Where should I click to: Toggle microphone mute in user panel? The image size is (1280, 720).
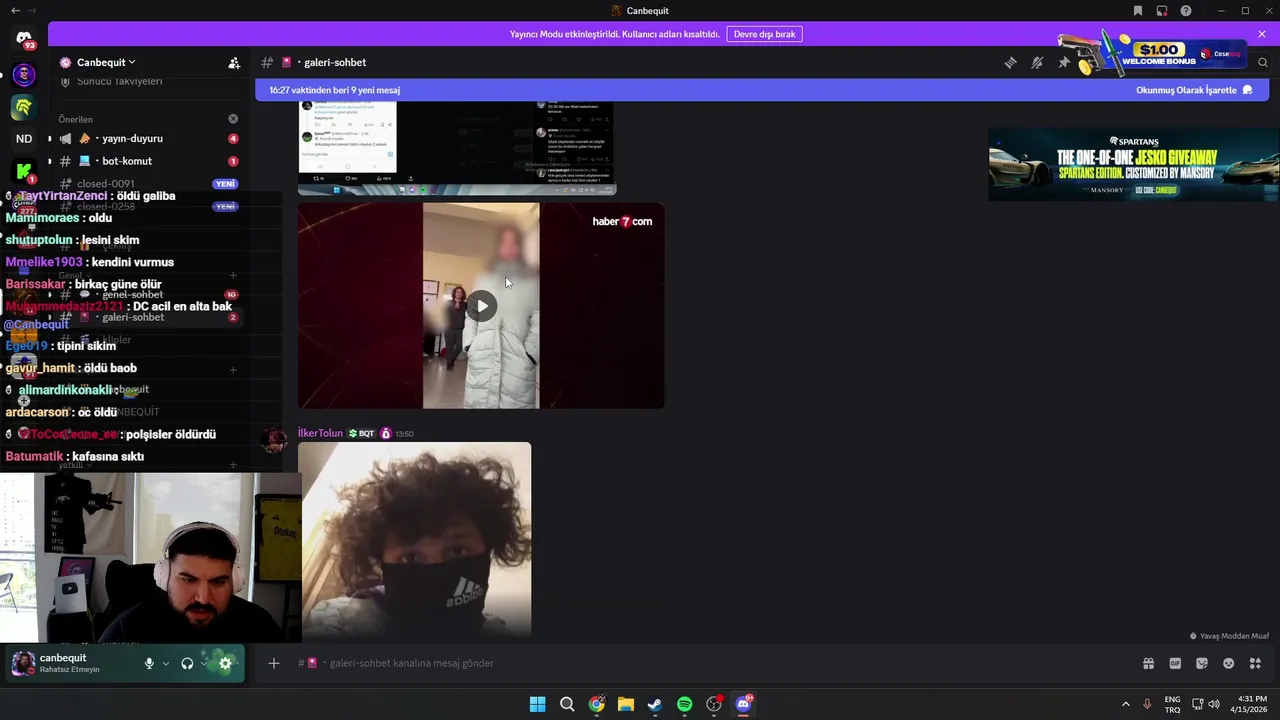coord(149,663)
